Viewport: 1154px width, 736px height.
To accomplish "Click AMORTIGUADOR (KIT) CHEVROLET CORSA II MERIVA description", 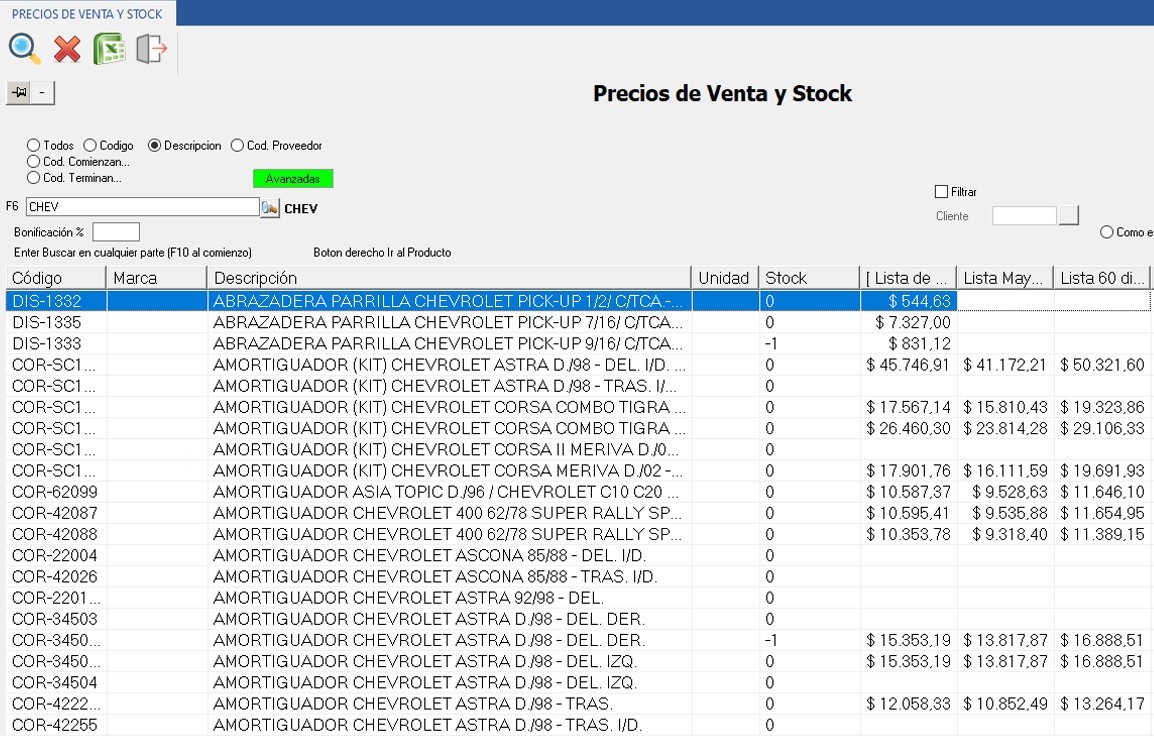I will pyautogui.click(x=446, y=450).
